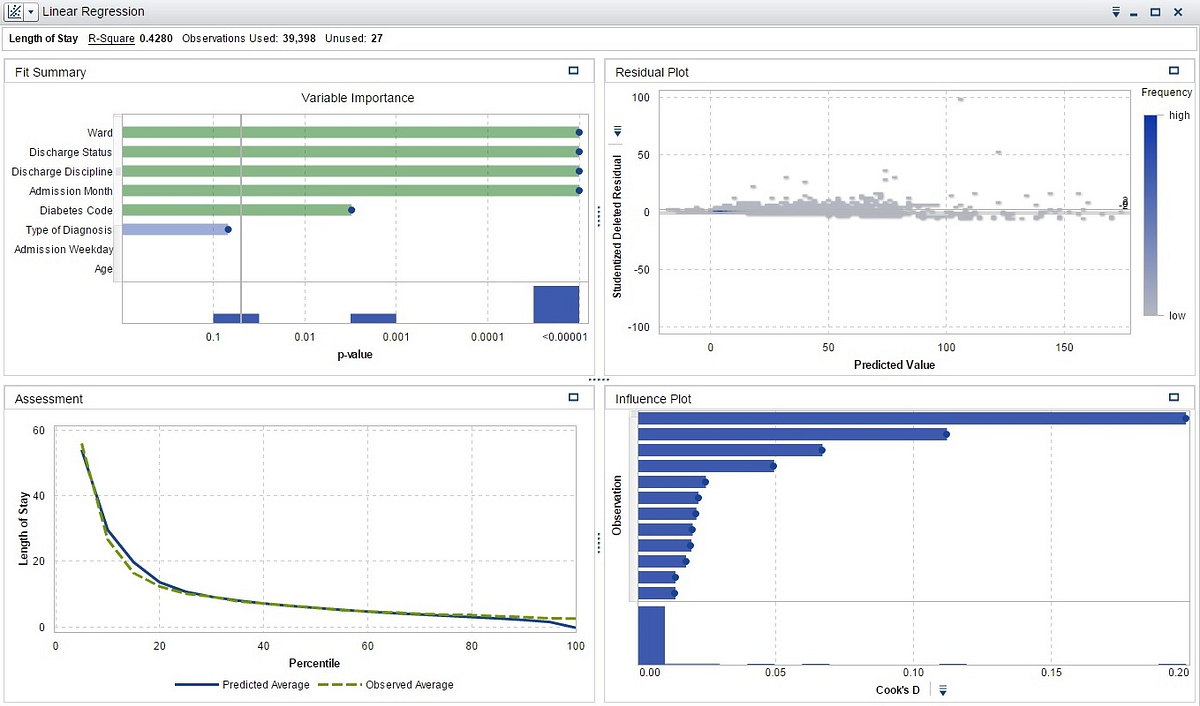Select the Ward variable importance bar

click(352, 132)
